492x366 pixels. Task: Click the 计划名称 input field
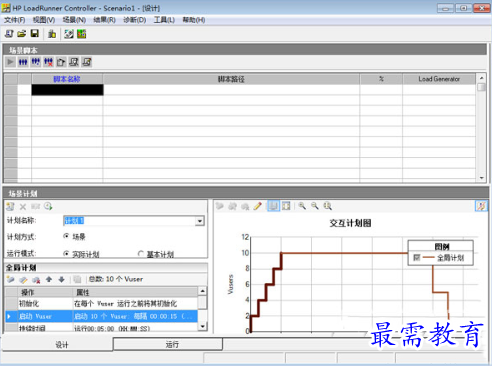click(x=129, y=221)
